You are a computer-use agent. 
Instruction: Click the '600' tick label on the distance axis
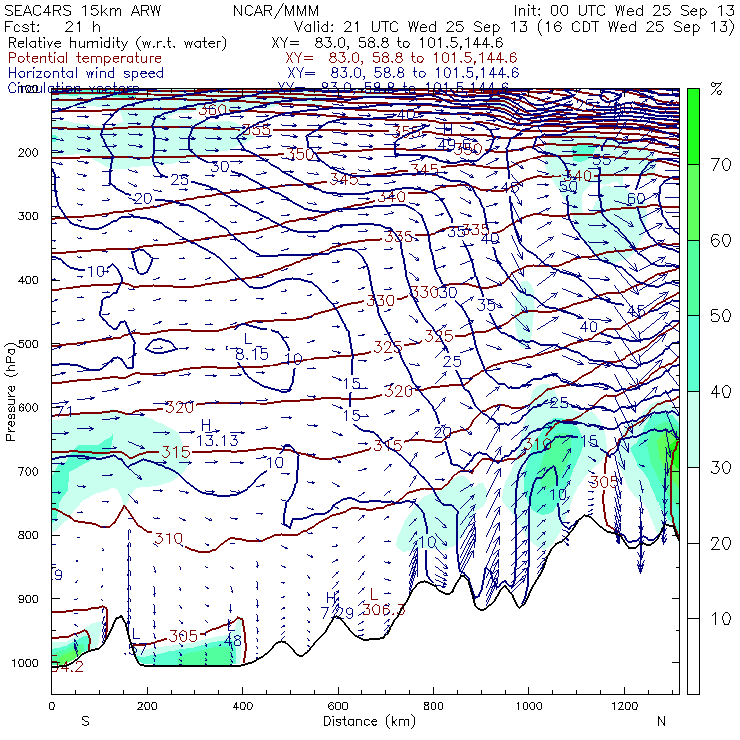338,706
